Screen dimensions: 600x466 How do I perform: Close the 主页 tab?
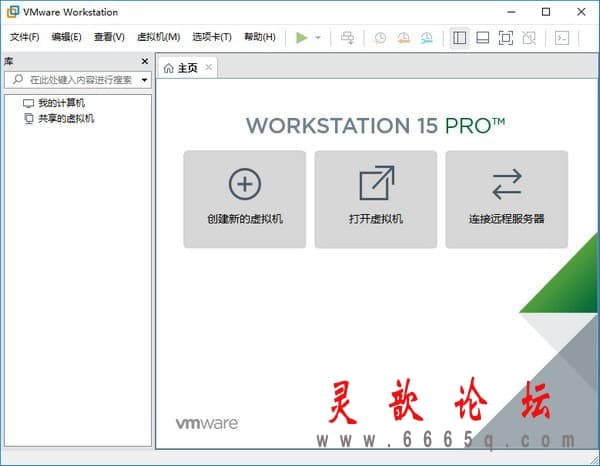(x=209, y=67)
